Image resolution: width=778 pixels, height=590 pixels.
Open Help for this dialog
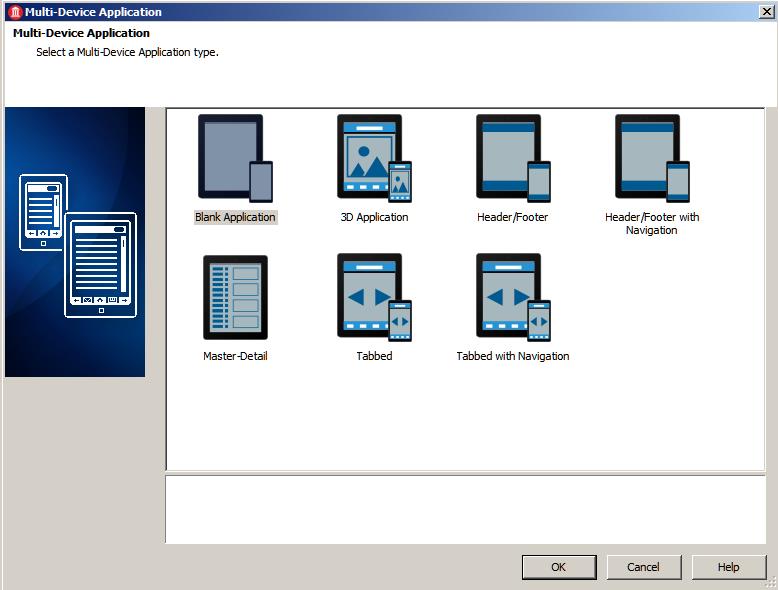(x=728, y=567)
